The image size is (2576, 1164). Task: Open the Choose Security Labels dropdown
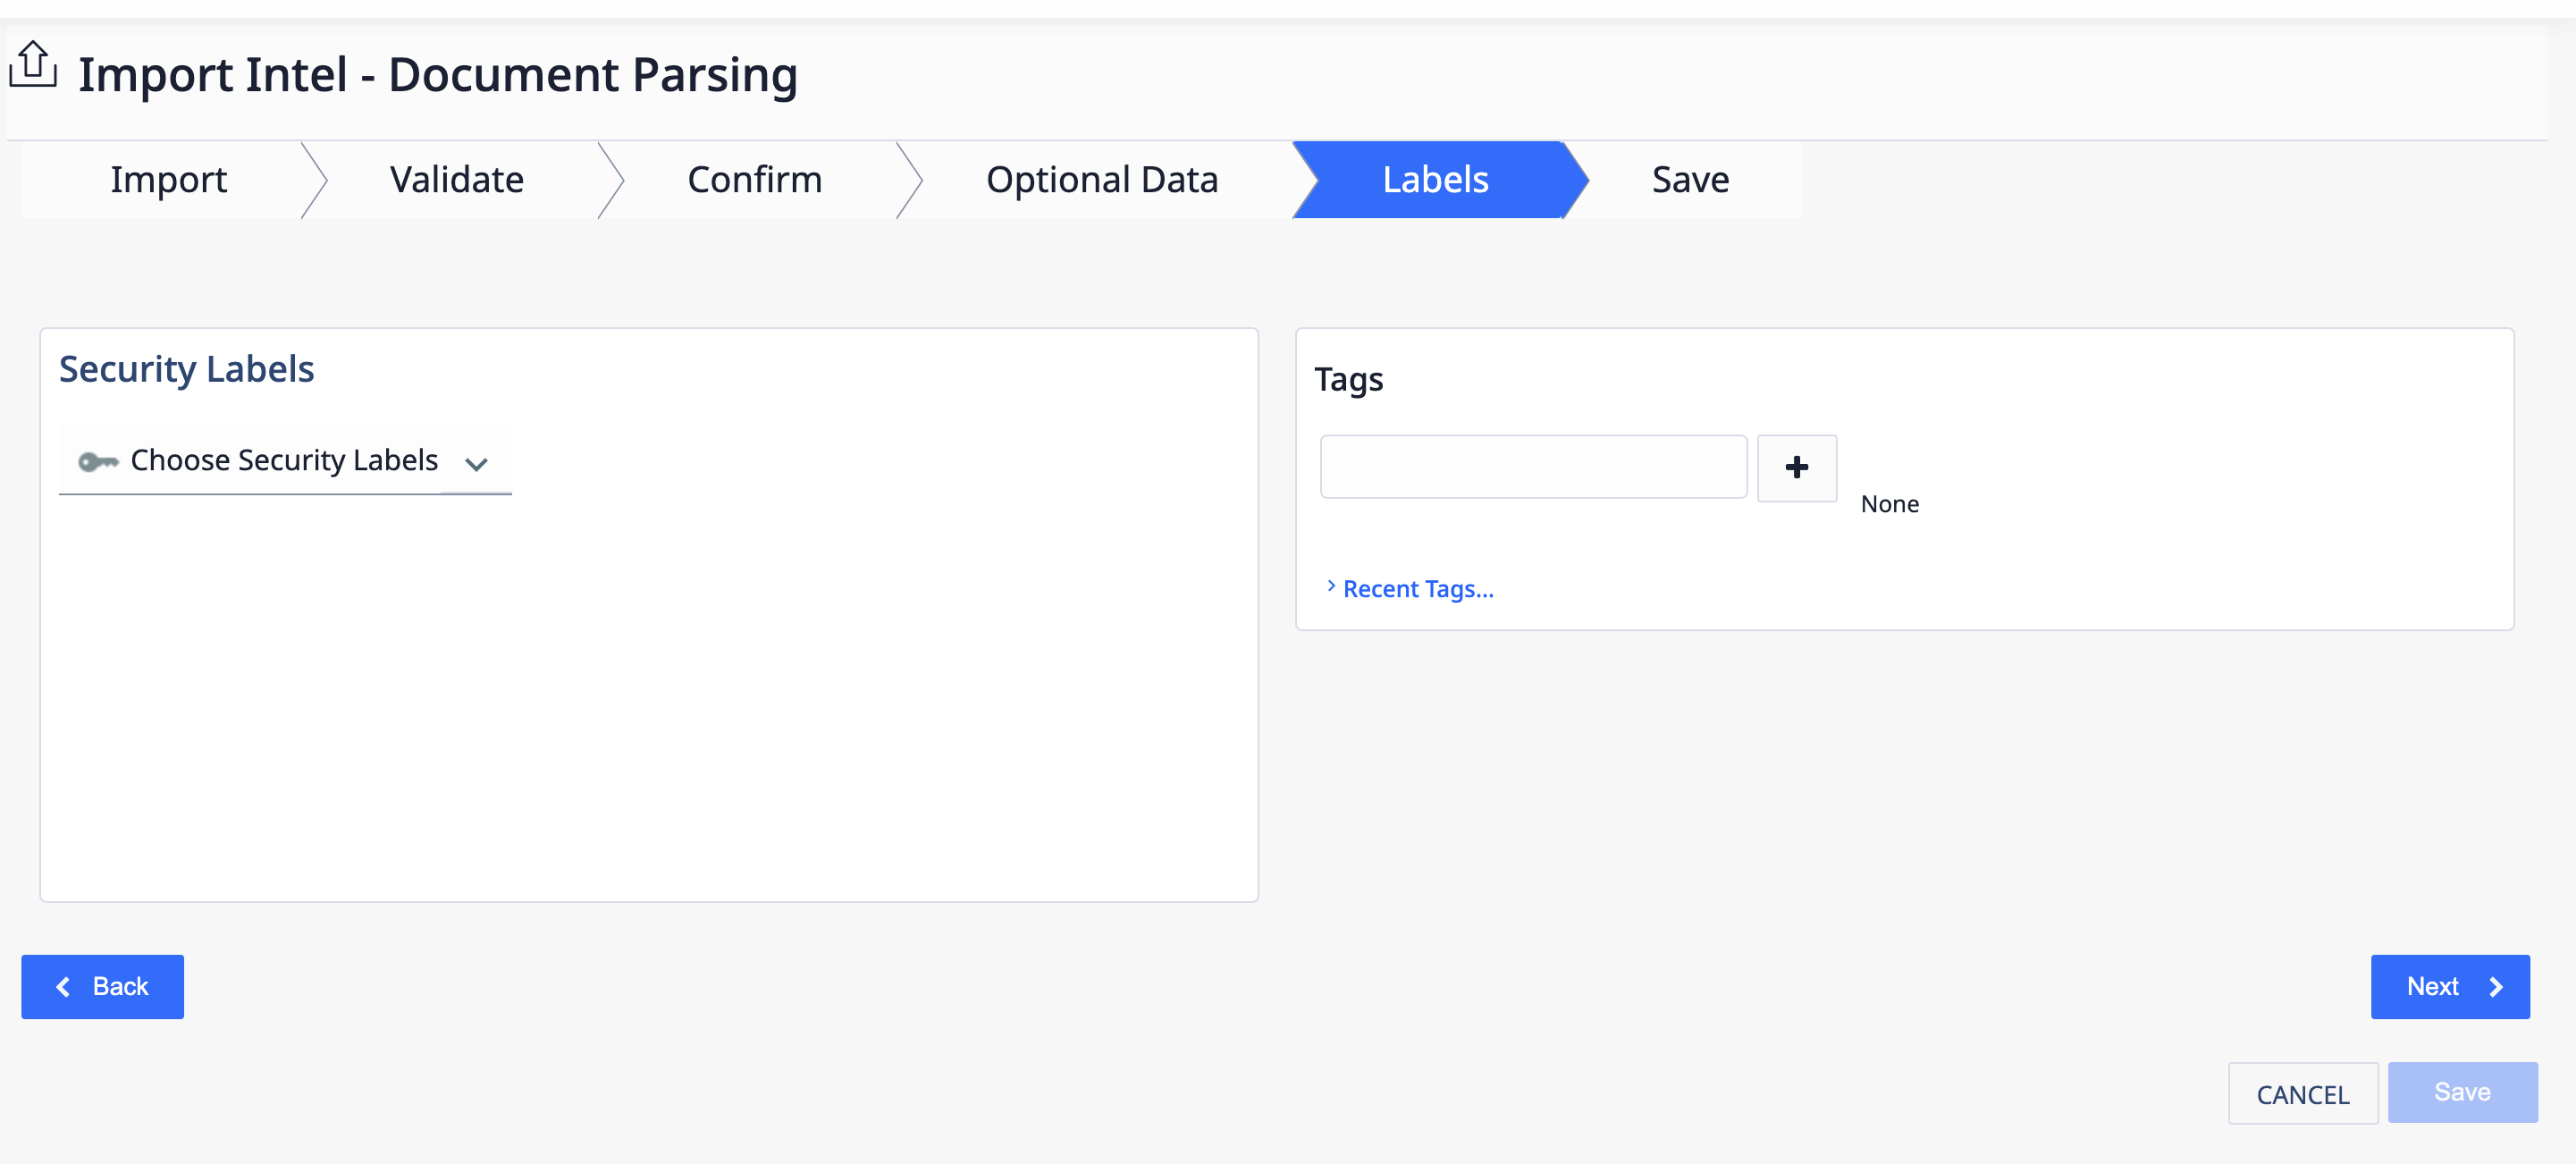tap(285, 461)
